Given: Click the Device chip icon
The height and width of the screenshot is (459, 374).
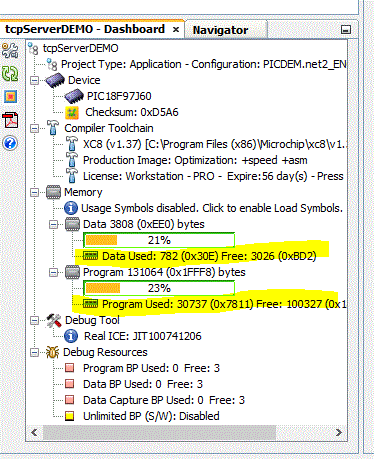Looking at the screenshot, I should point(55,80).
